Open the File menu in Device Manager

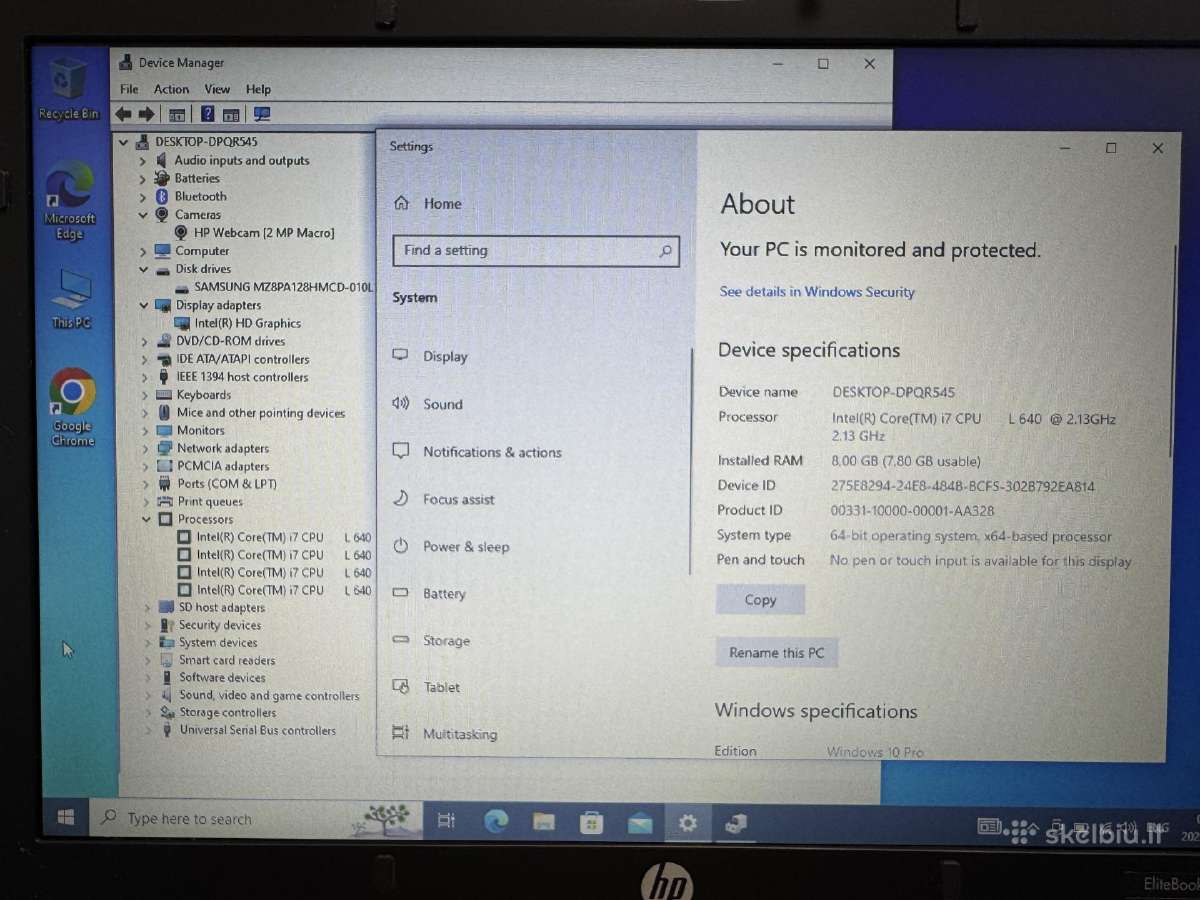coord(129,89)
